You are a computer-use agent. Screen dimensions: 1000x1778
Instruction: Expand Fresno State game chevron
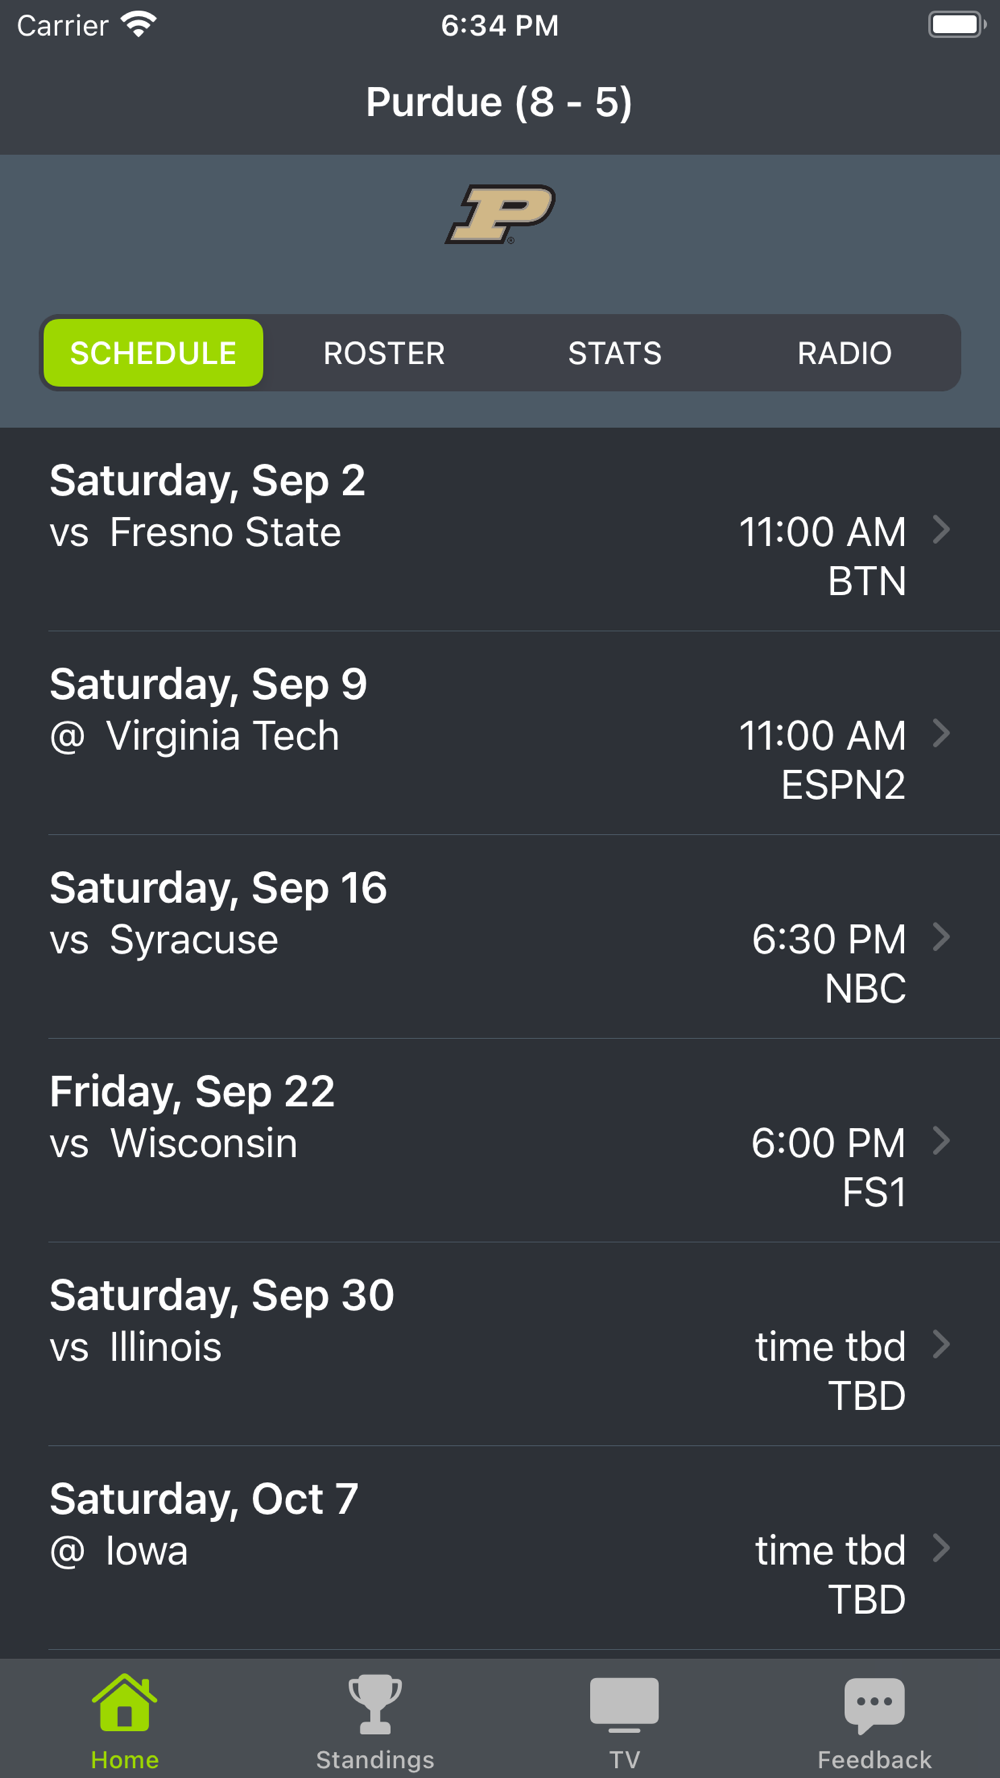pyautogui.click(x=941, y=529)
